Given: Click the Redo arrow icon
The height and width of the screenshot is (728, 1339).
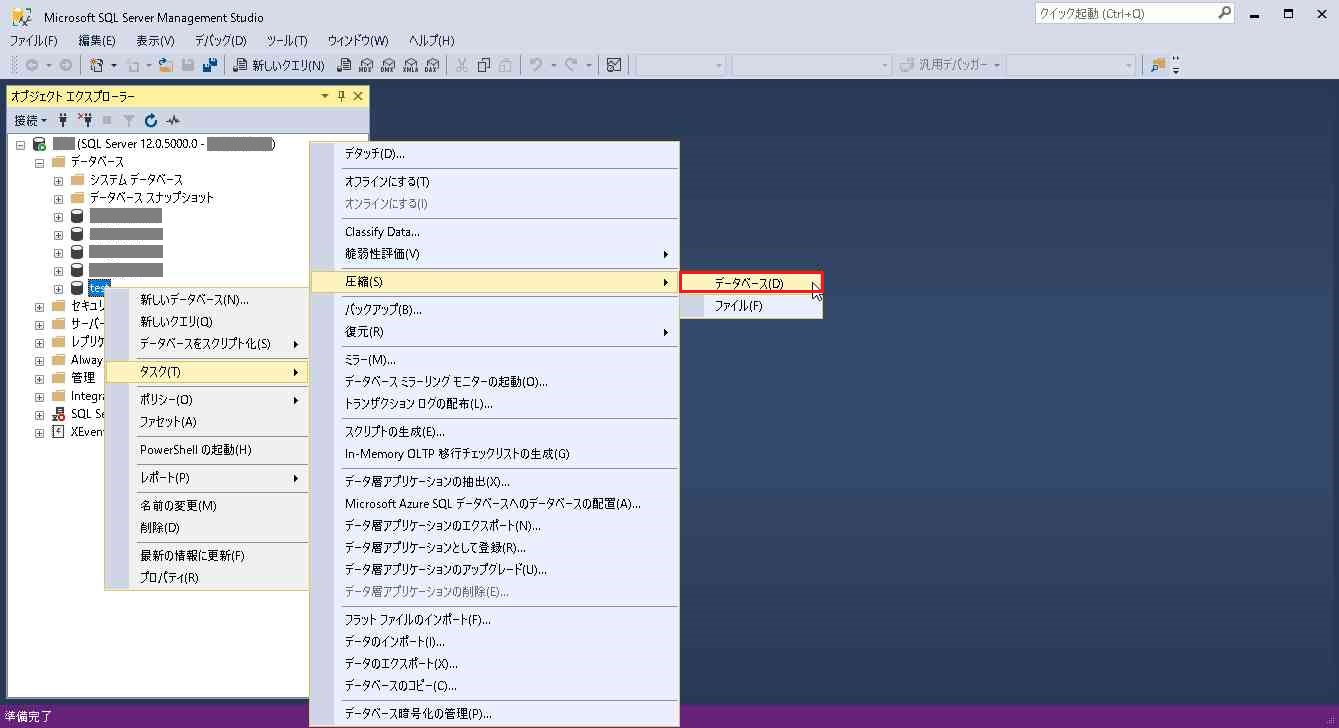Looking at the screenshot, I should (x=571, y=65).
